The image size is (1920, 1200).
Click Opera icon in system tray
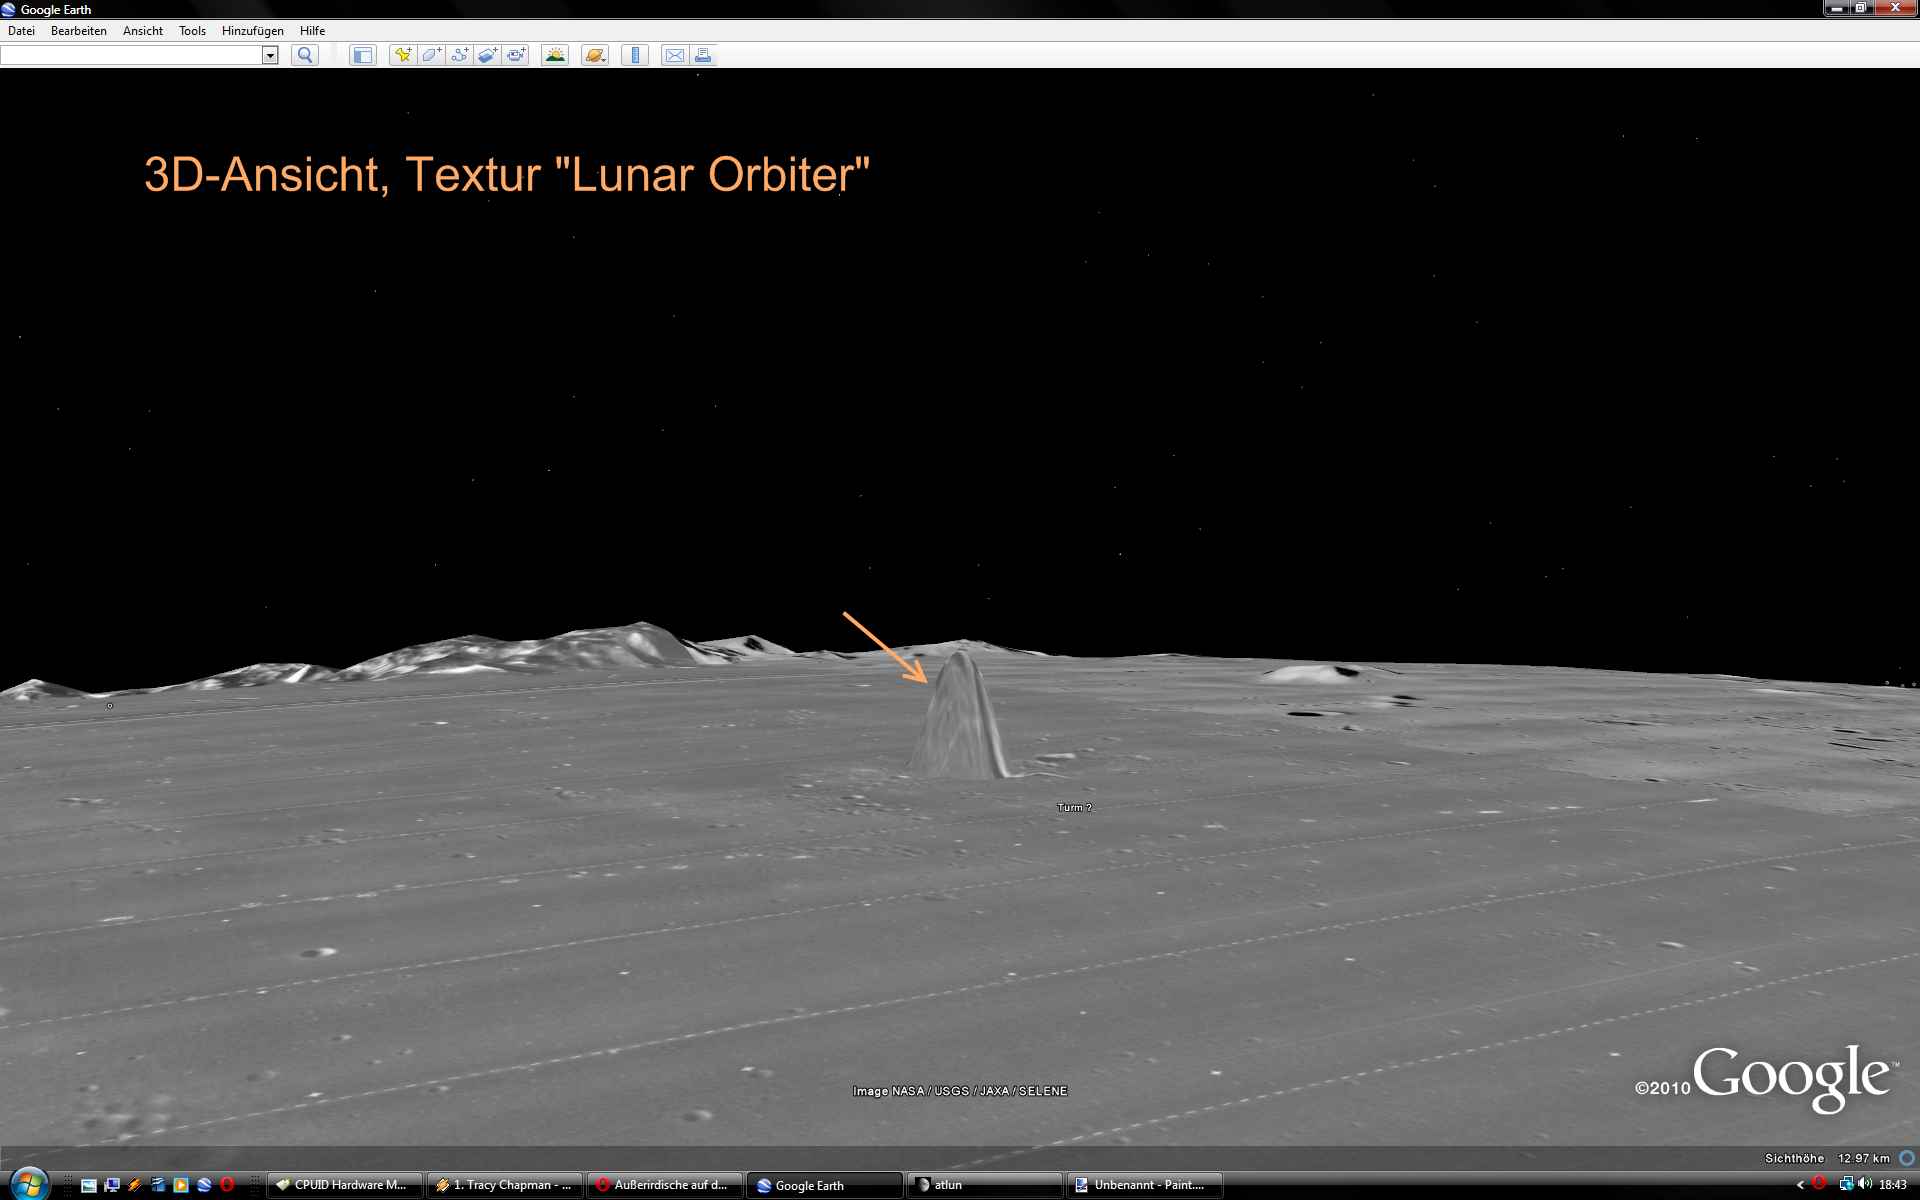(1819, 1184)
